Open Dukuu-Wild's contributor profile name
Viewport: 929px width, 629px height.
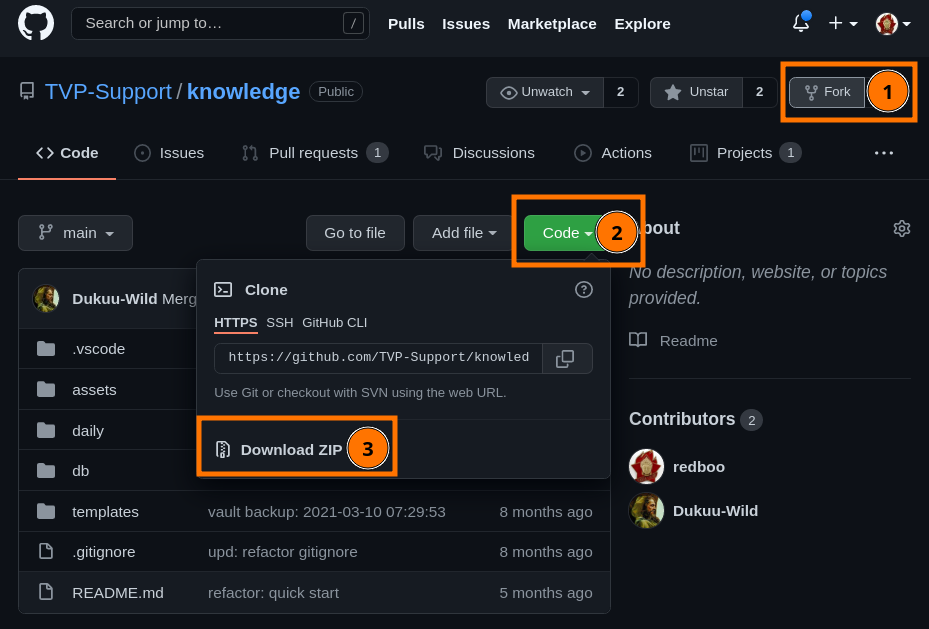click(x=715, y=511)
